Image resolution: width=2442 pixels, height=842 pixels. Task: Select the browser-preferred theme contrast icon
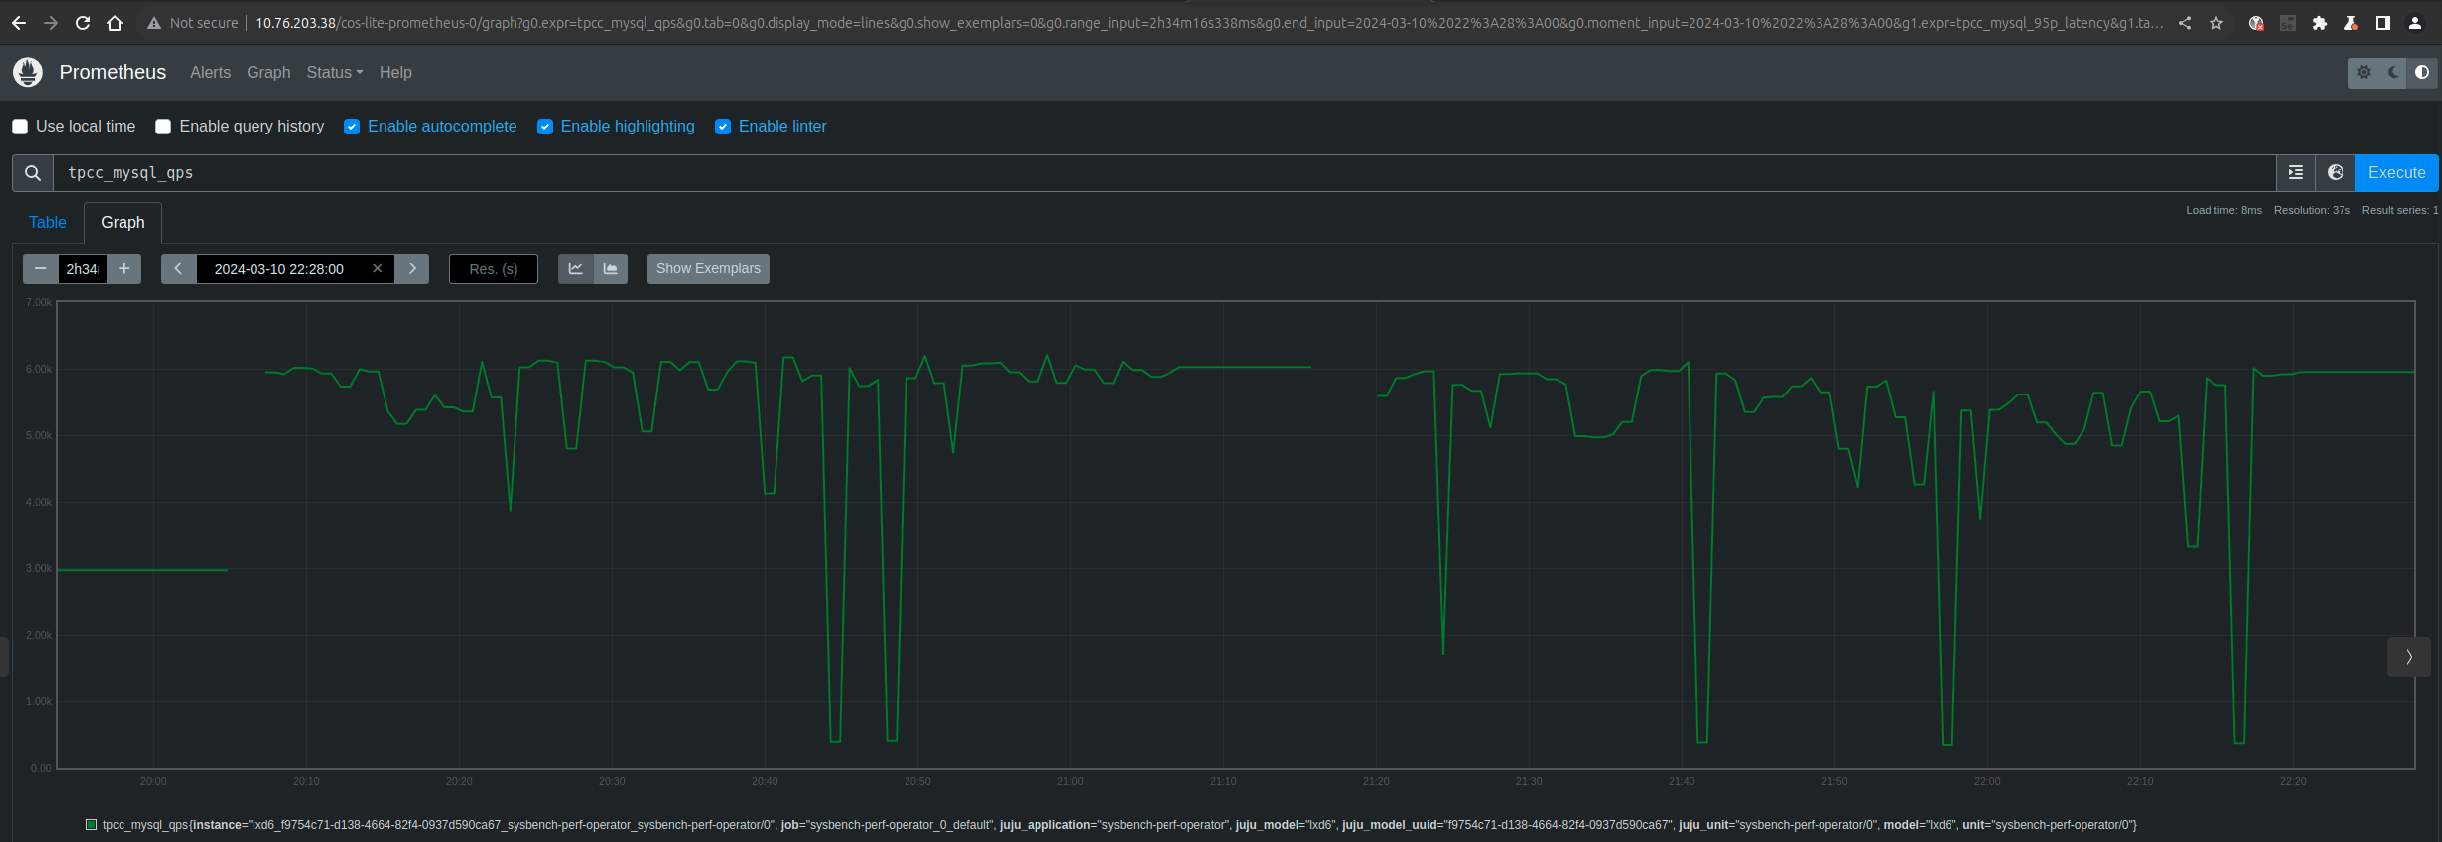tap(2421, 72)
